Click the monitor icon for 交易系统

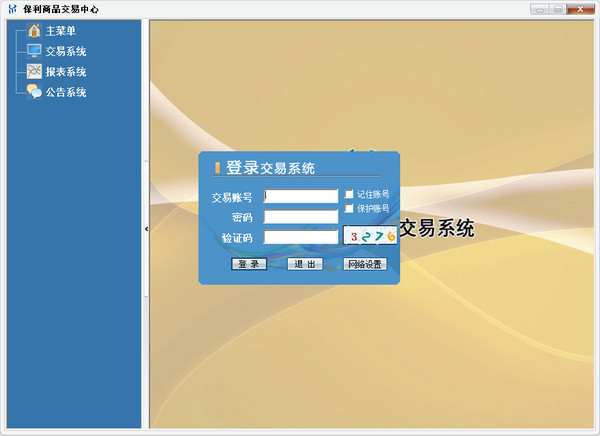(34, 51)
